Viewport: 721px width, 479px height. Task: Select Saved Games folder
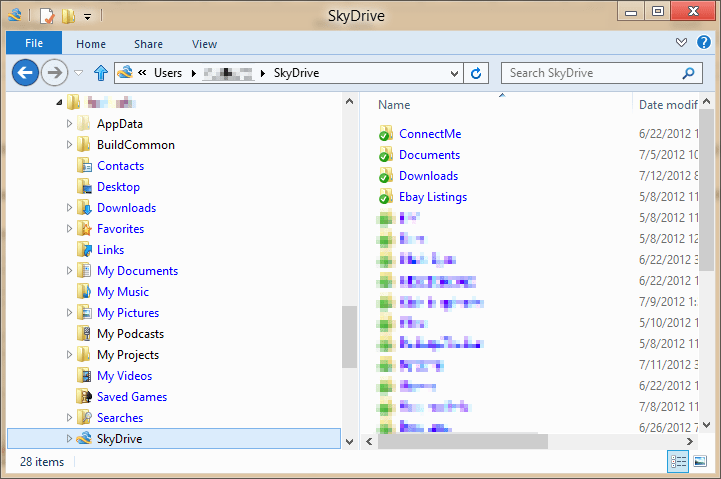click(132, 397)
